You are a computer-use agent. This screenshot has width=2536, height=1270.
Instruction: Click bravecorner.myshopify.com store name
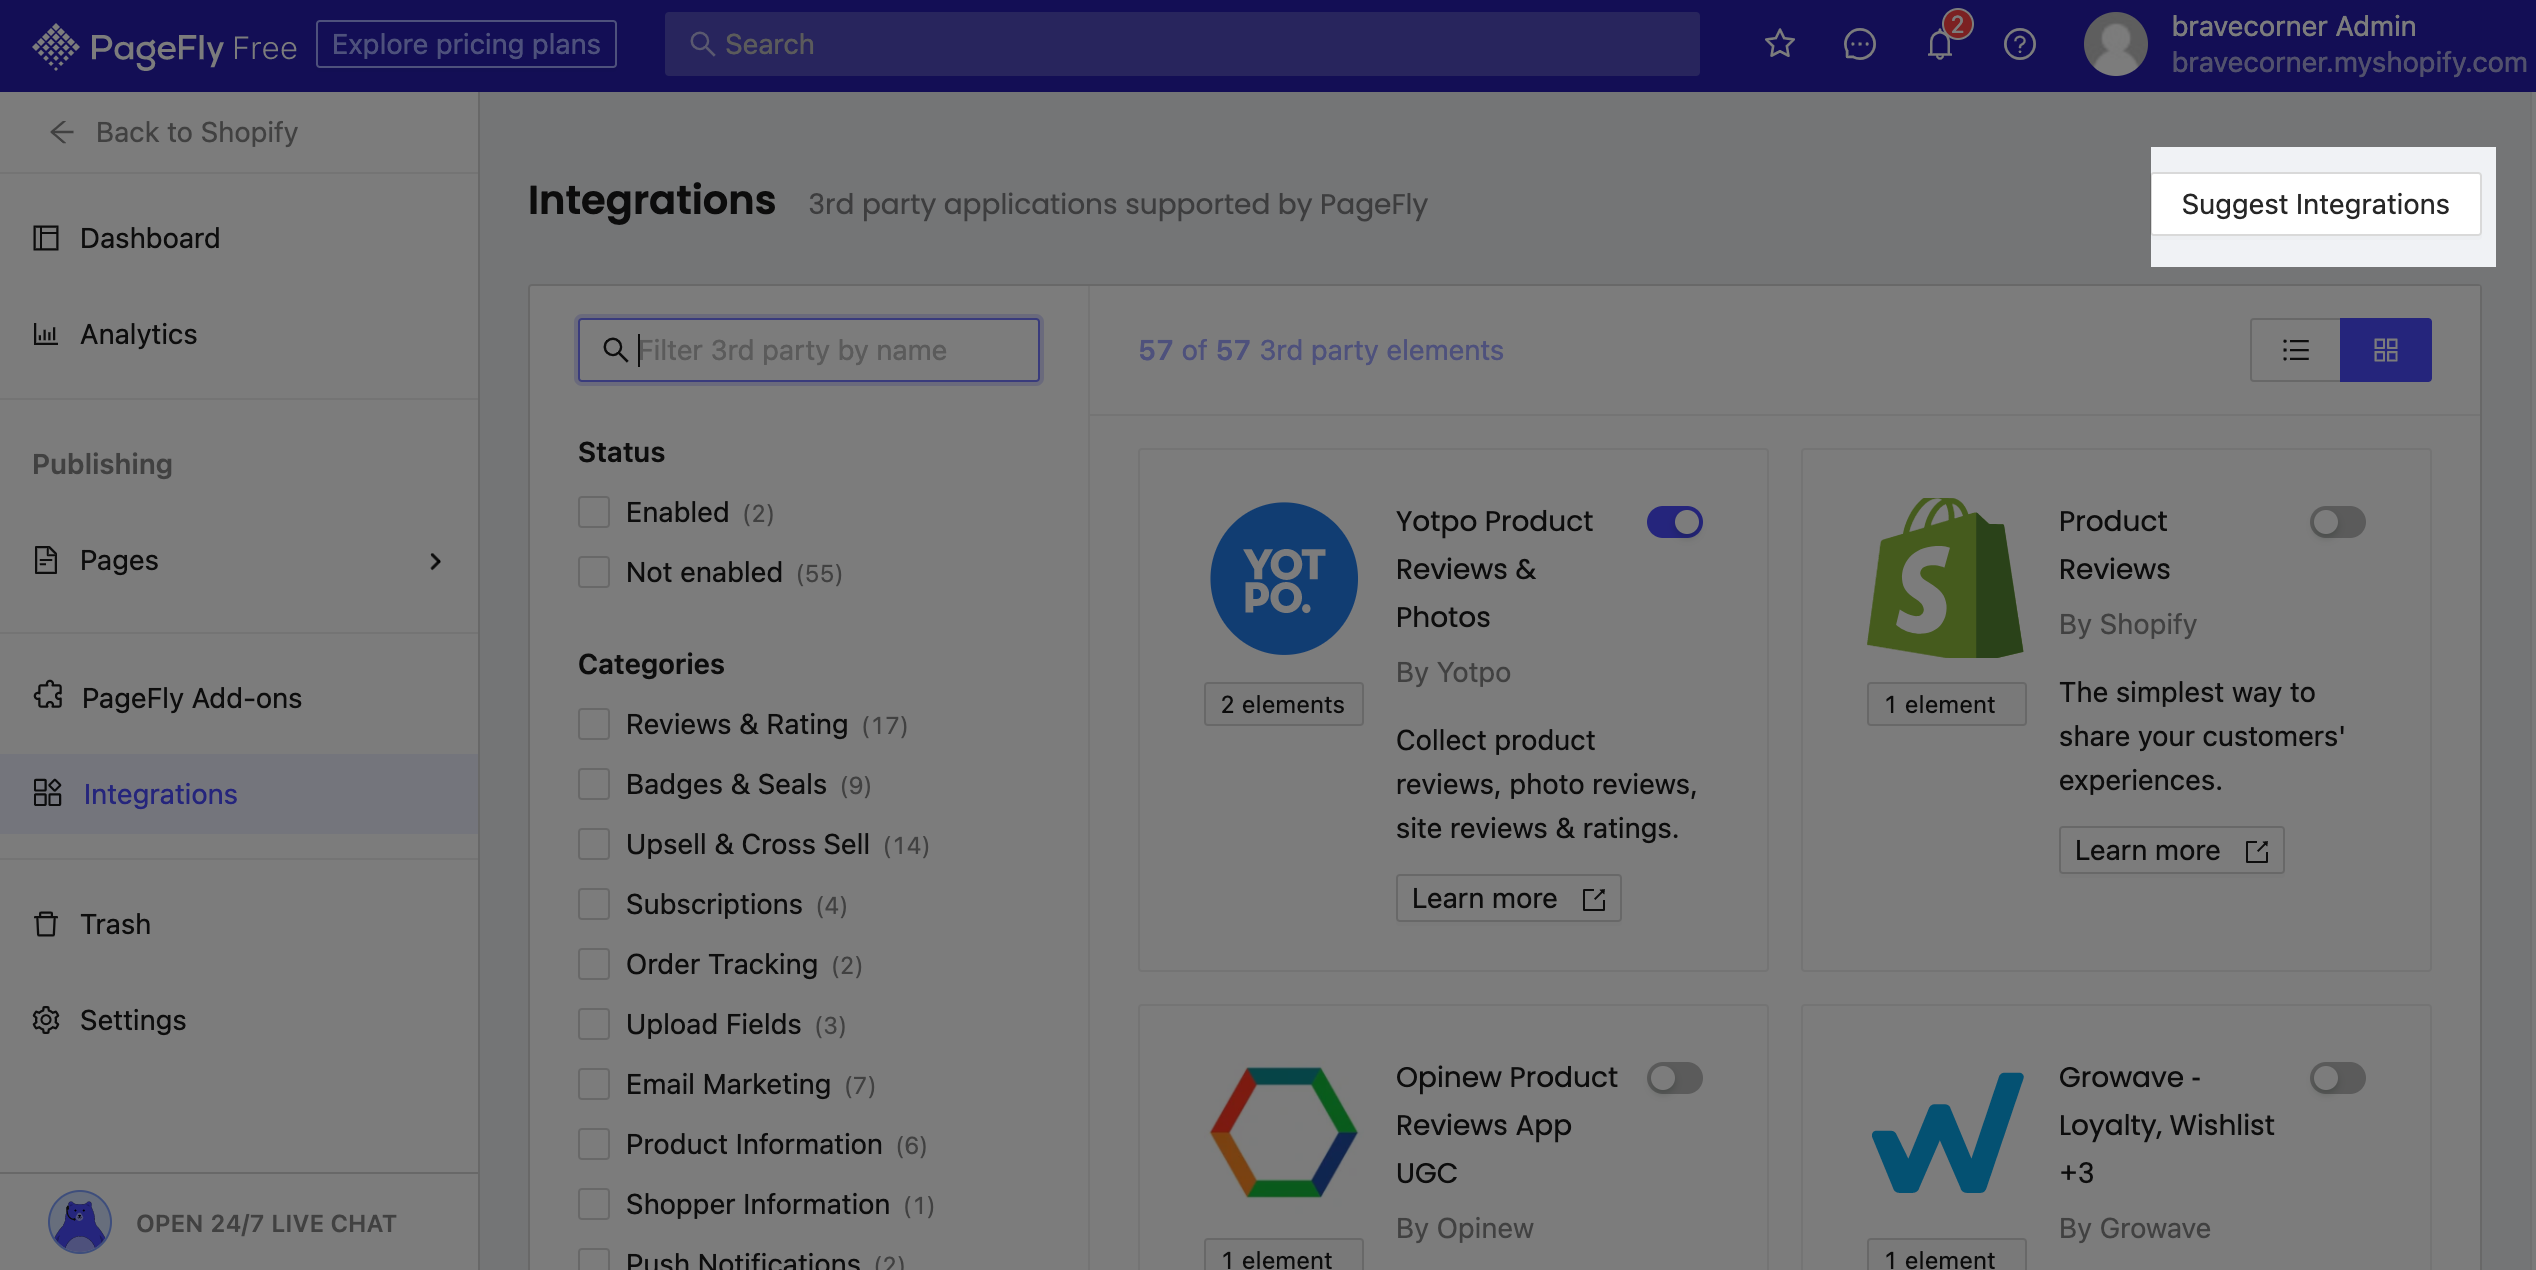[2349, 62]
